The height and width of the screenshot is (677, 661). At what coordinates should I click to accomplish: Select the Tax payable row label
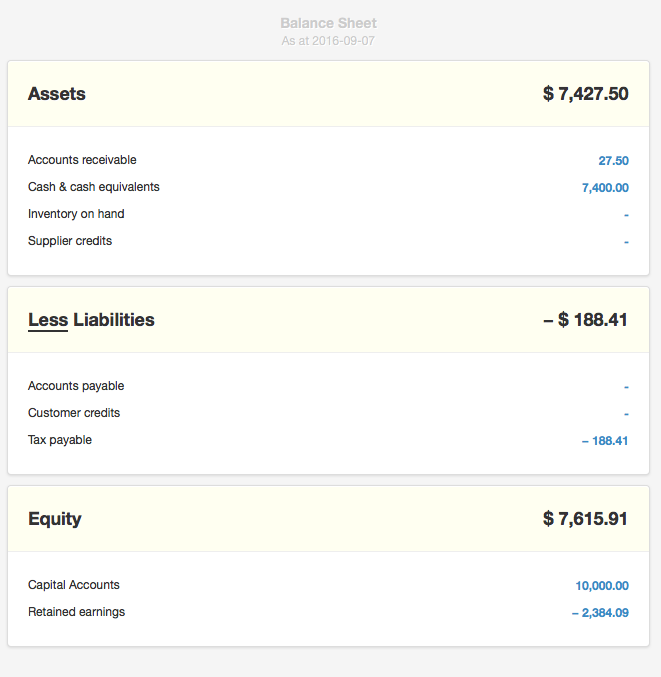coord(60,440)
